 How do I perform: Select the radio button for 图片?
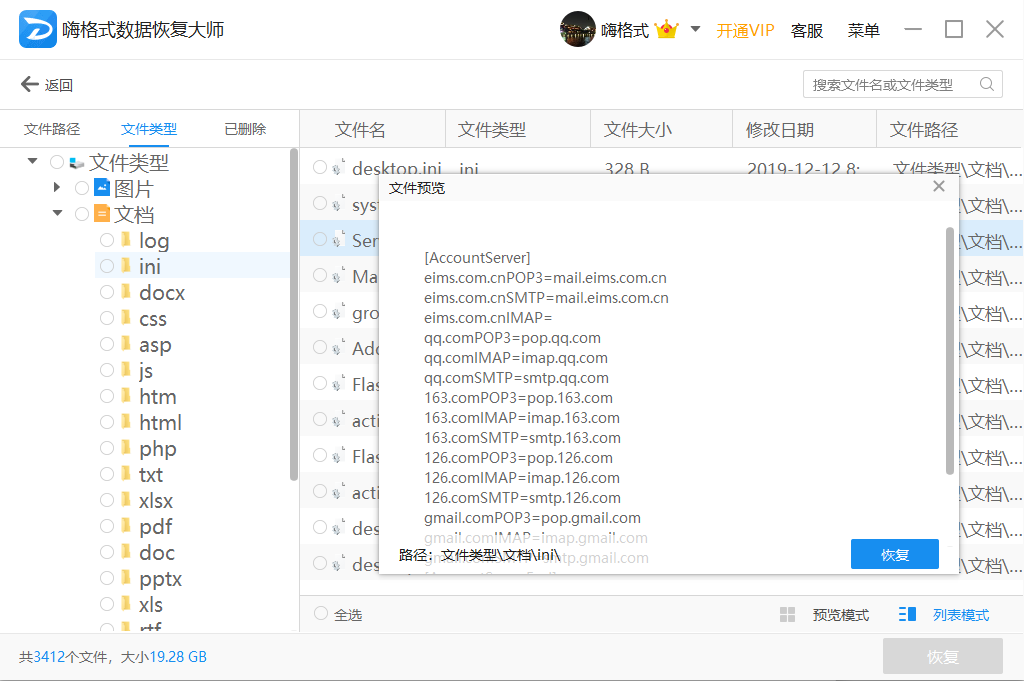[x=82, y=188]
